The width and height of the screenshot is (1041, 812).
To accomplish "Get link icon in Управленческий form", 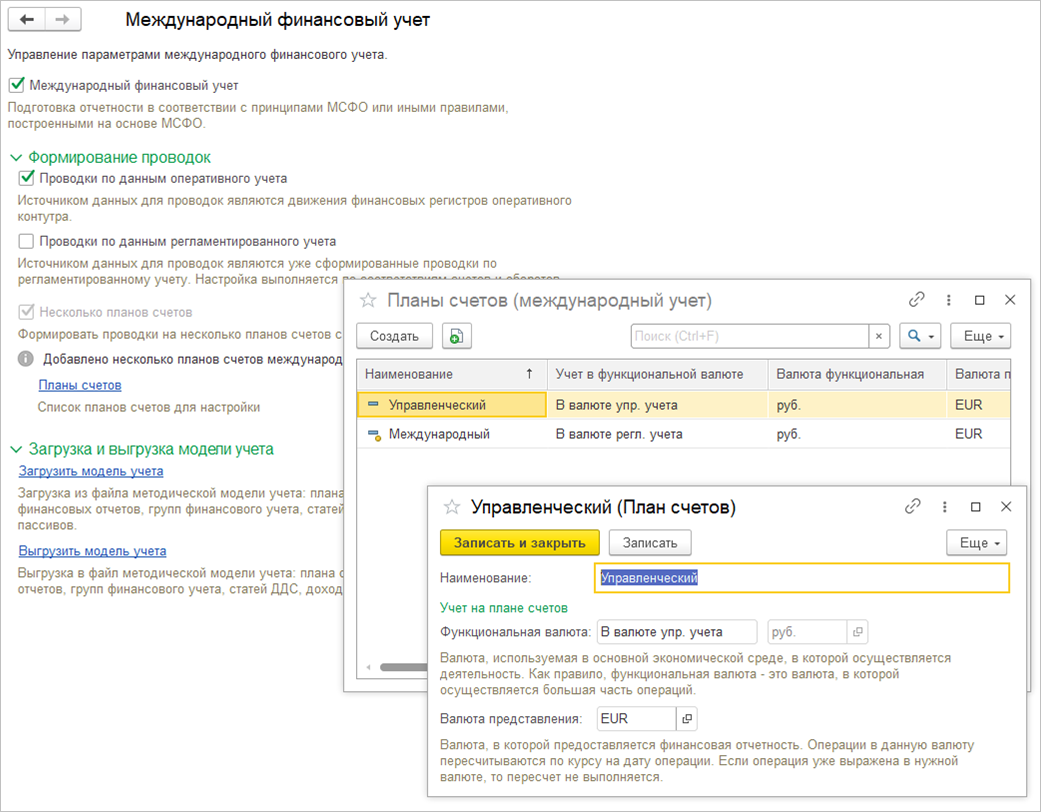I will [913, 506].
